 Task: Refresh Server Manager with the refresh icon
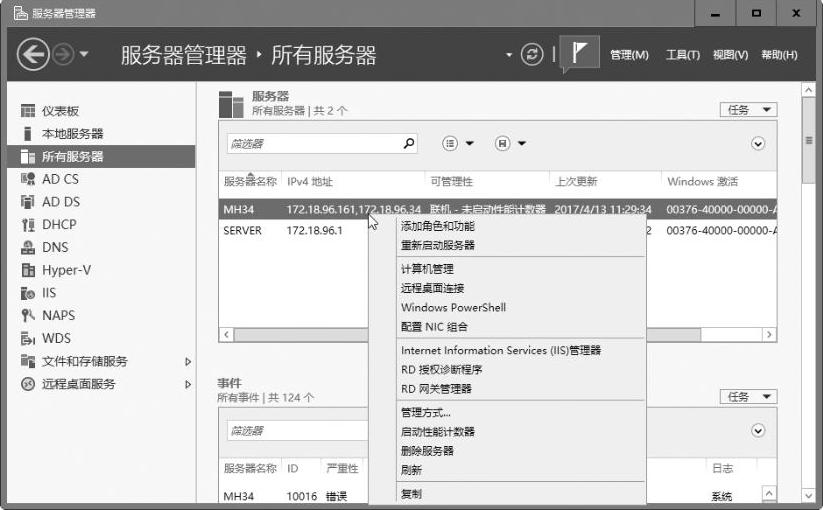point(532,54)
